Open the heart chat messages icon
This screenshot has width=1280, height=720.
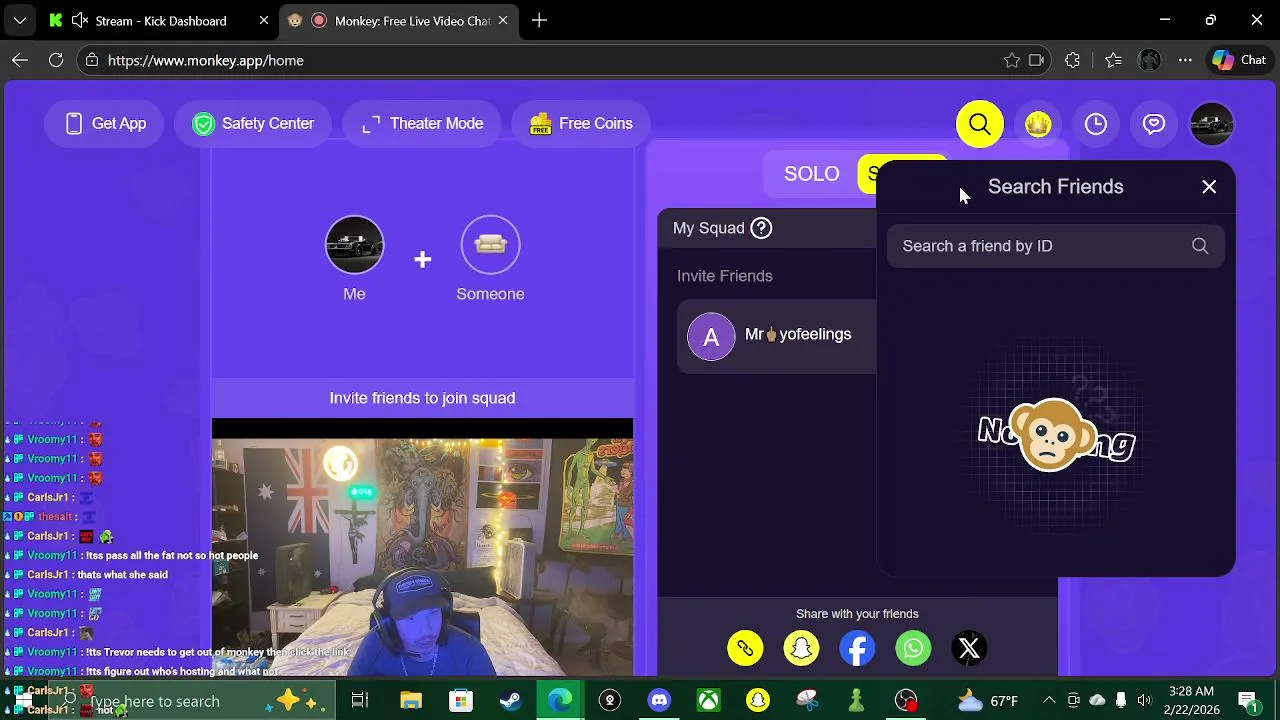[x=1154, y=124]
